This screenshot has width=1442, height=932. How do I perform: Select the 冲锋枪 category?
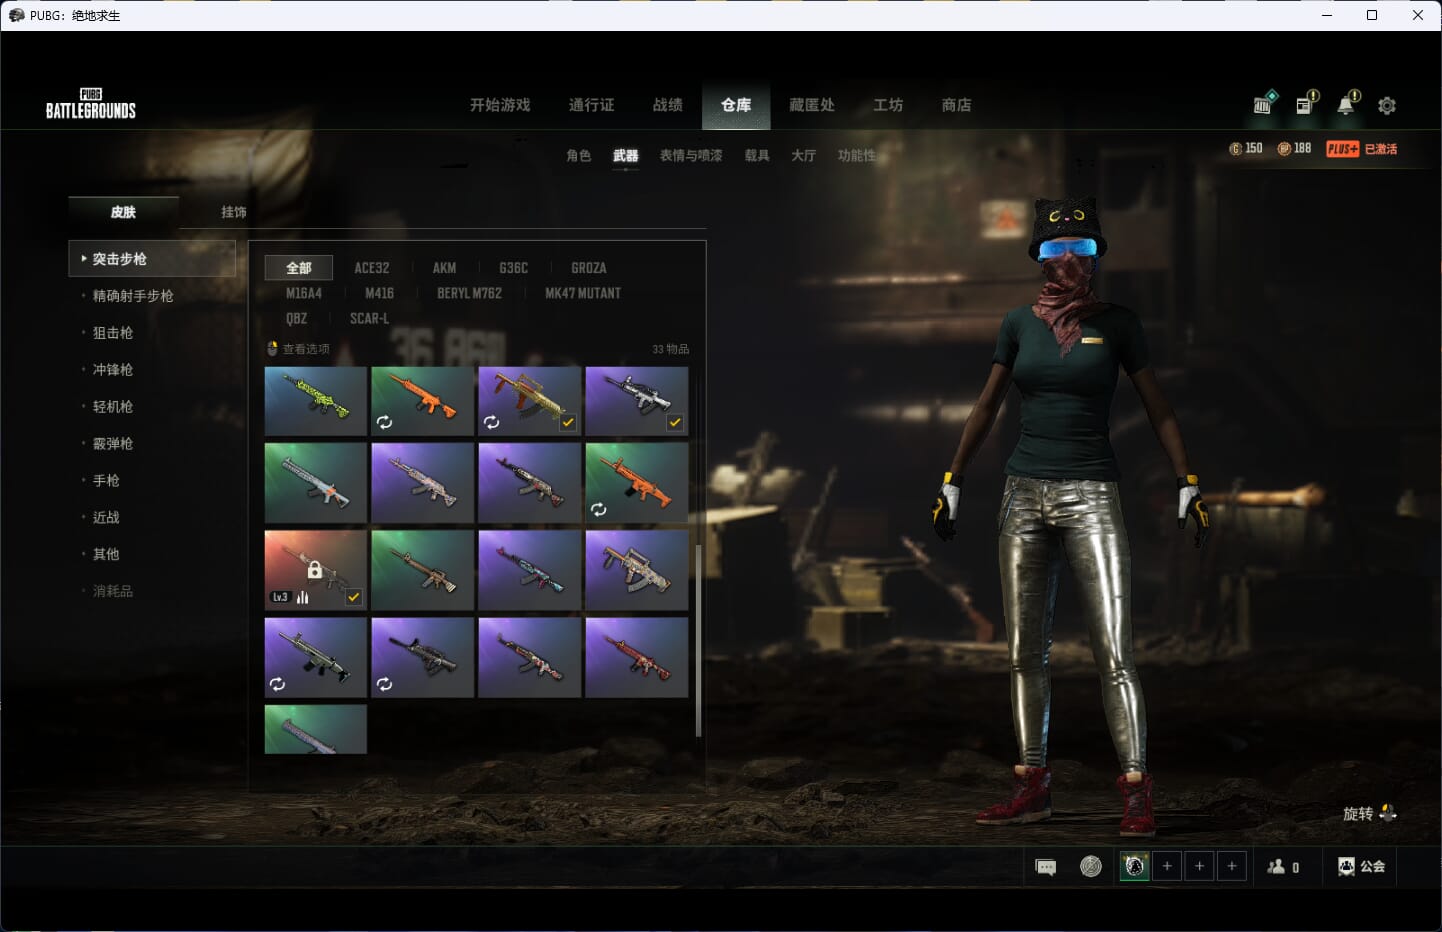tap(113, 370)
